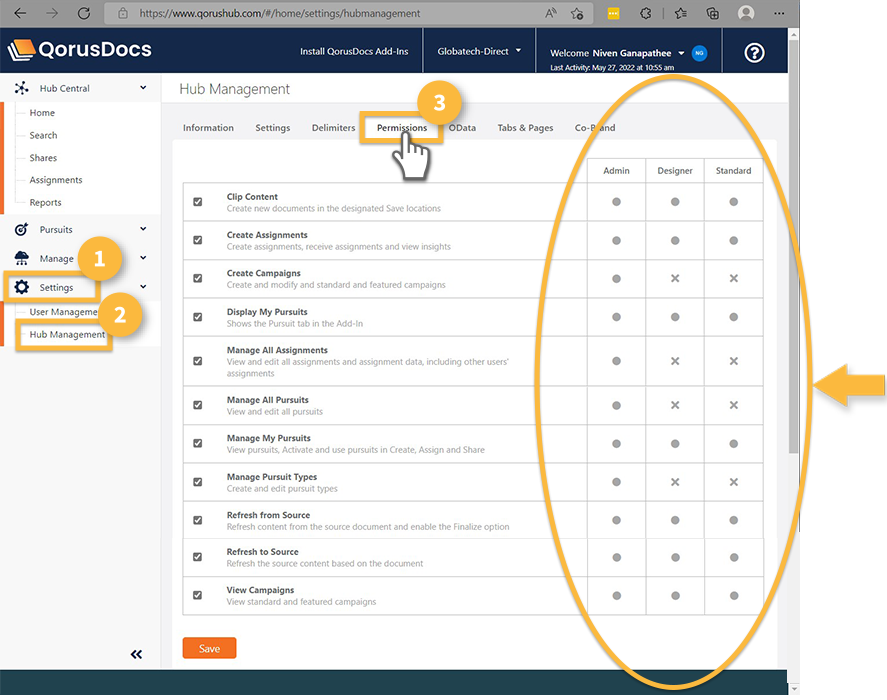Image resolution: width=887 pixels, height=700 pixels.
Task: Open the Collections icon
Action: pos(713,13)
